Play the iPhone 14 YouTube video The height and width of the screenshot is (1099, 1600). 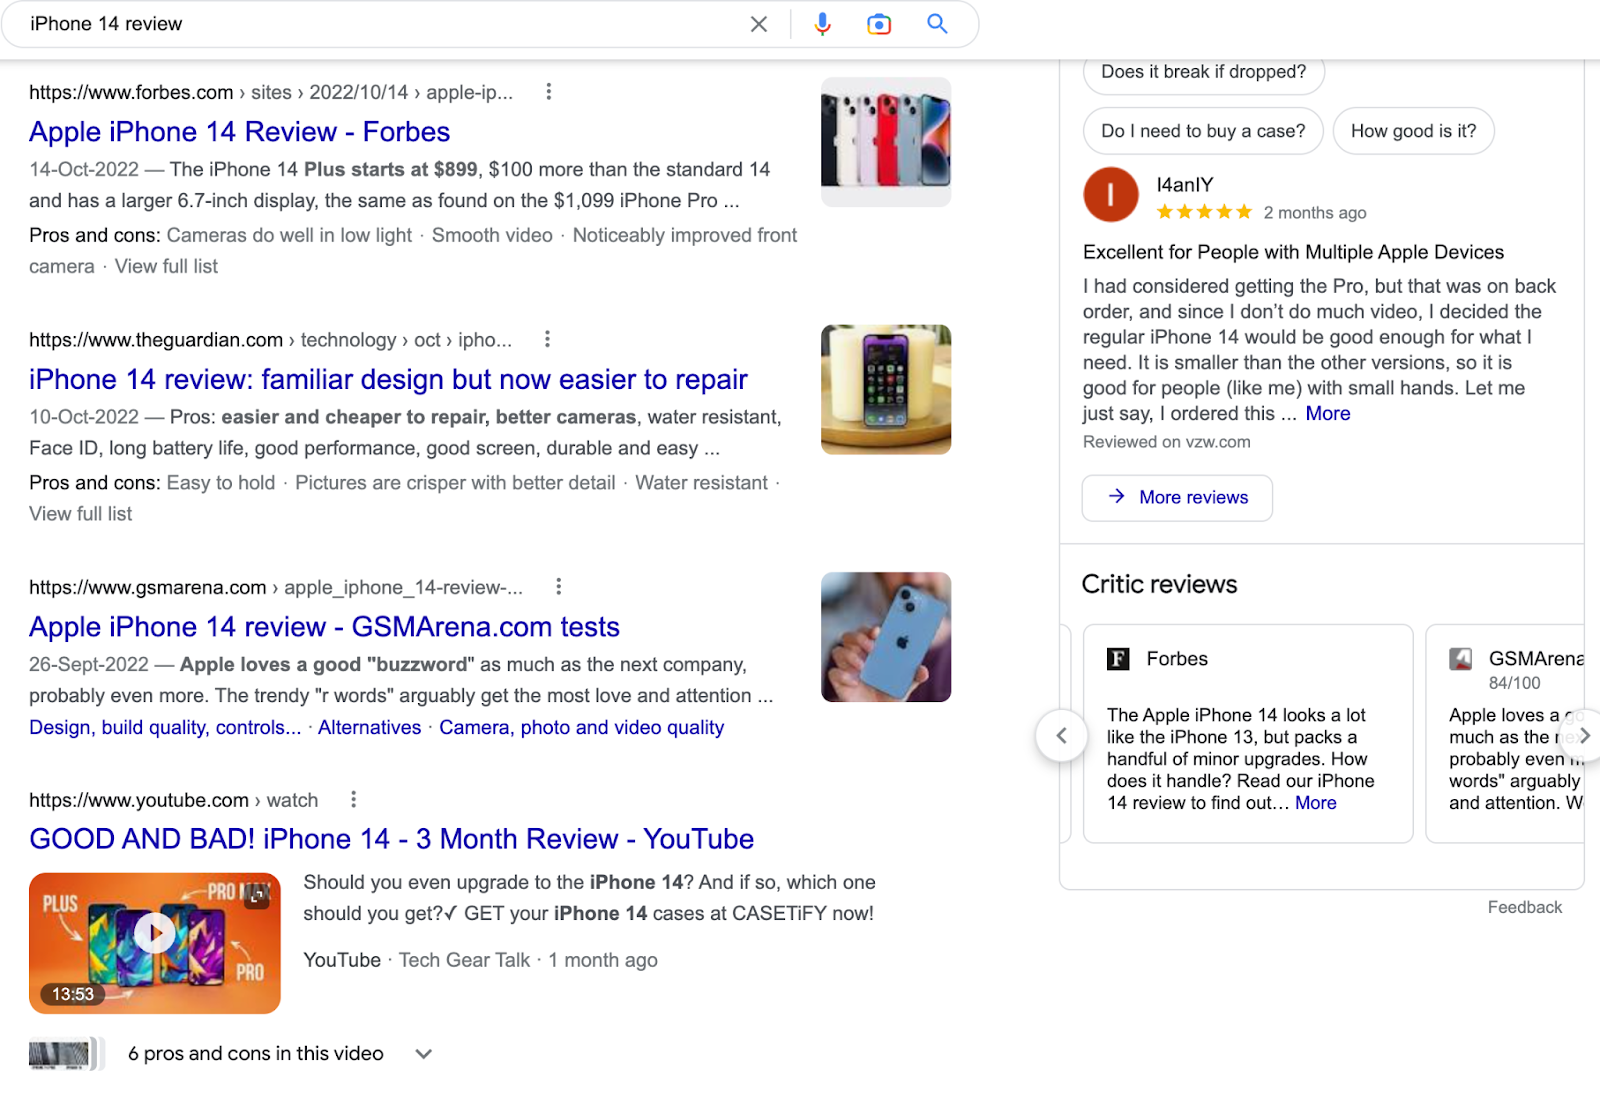pyautogui.click(x=155, y=933)
